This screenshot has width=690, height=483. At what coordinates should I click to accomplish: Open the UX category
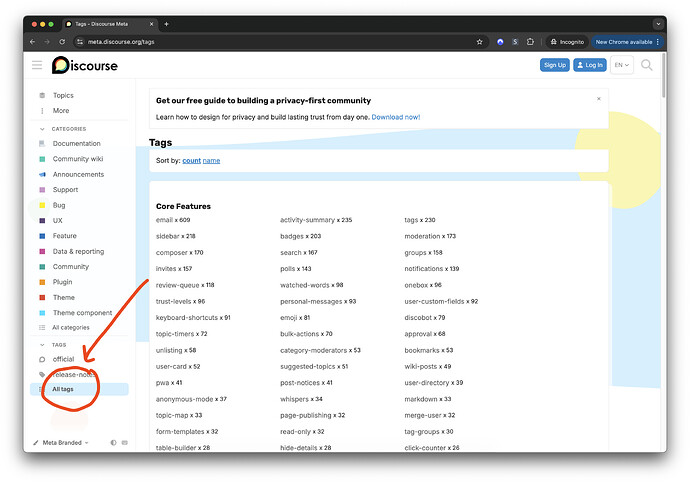pyautogui.click(x=58, y=221)
